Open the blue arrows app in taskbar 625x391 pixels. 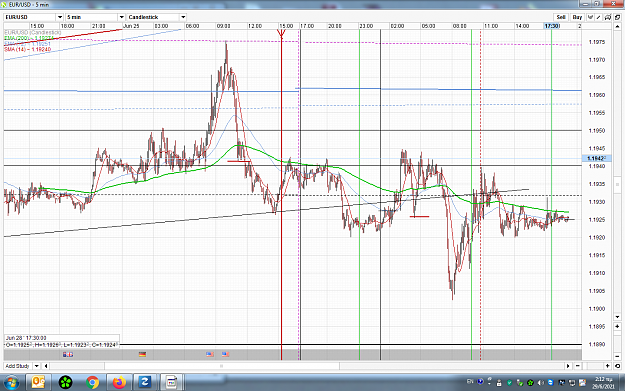pyautogui.click(x=145, y=383)
